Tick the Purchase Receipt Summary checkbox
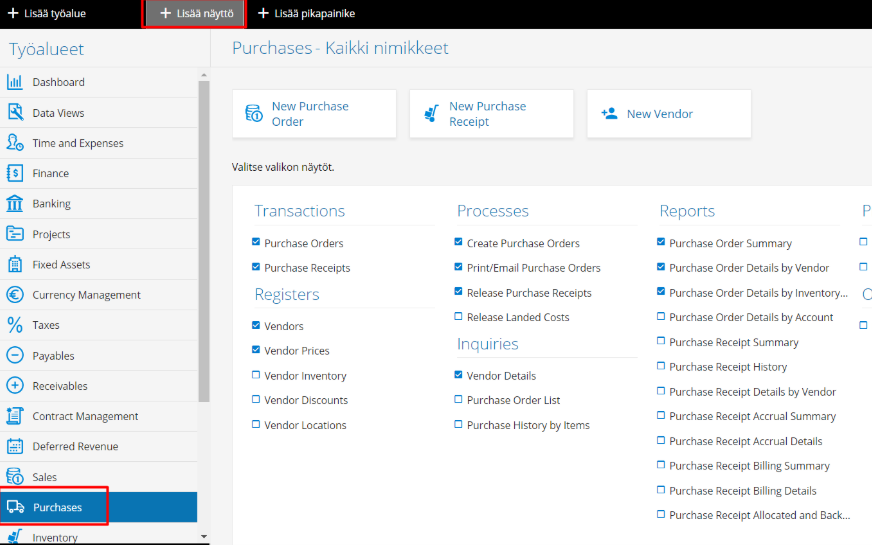The width and height of the screenshot is (872, 545). click(661, 341)
